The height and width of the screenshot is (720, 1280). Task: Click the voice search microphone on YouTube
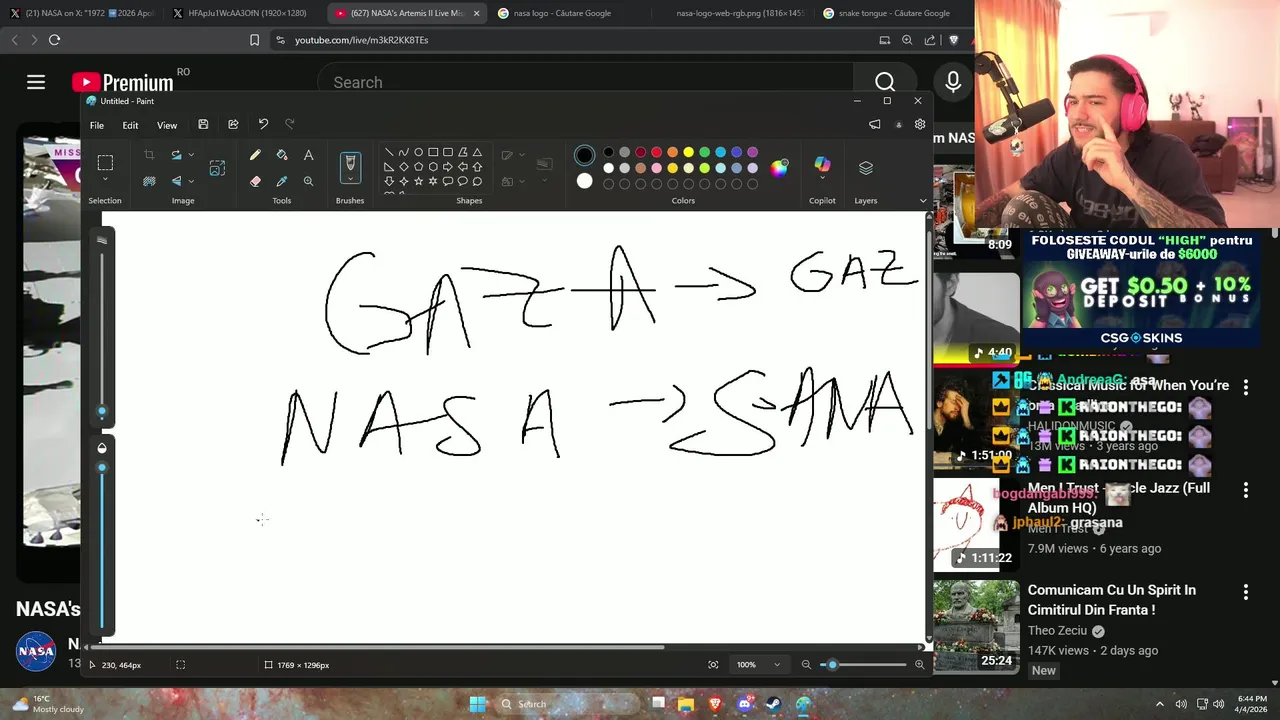[953, 82]
